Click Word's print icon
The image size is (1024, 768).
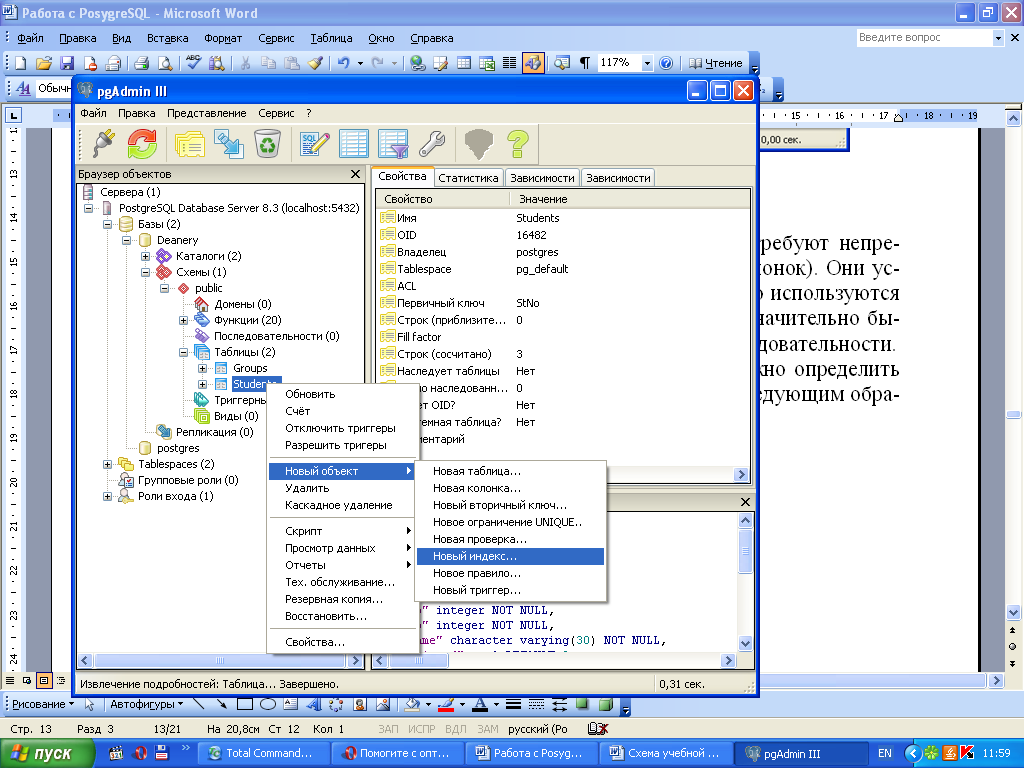[x=141, y=63]
